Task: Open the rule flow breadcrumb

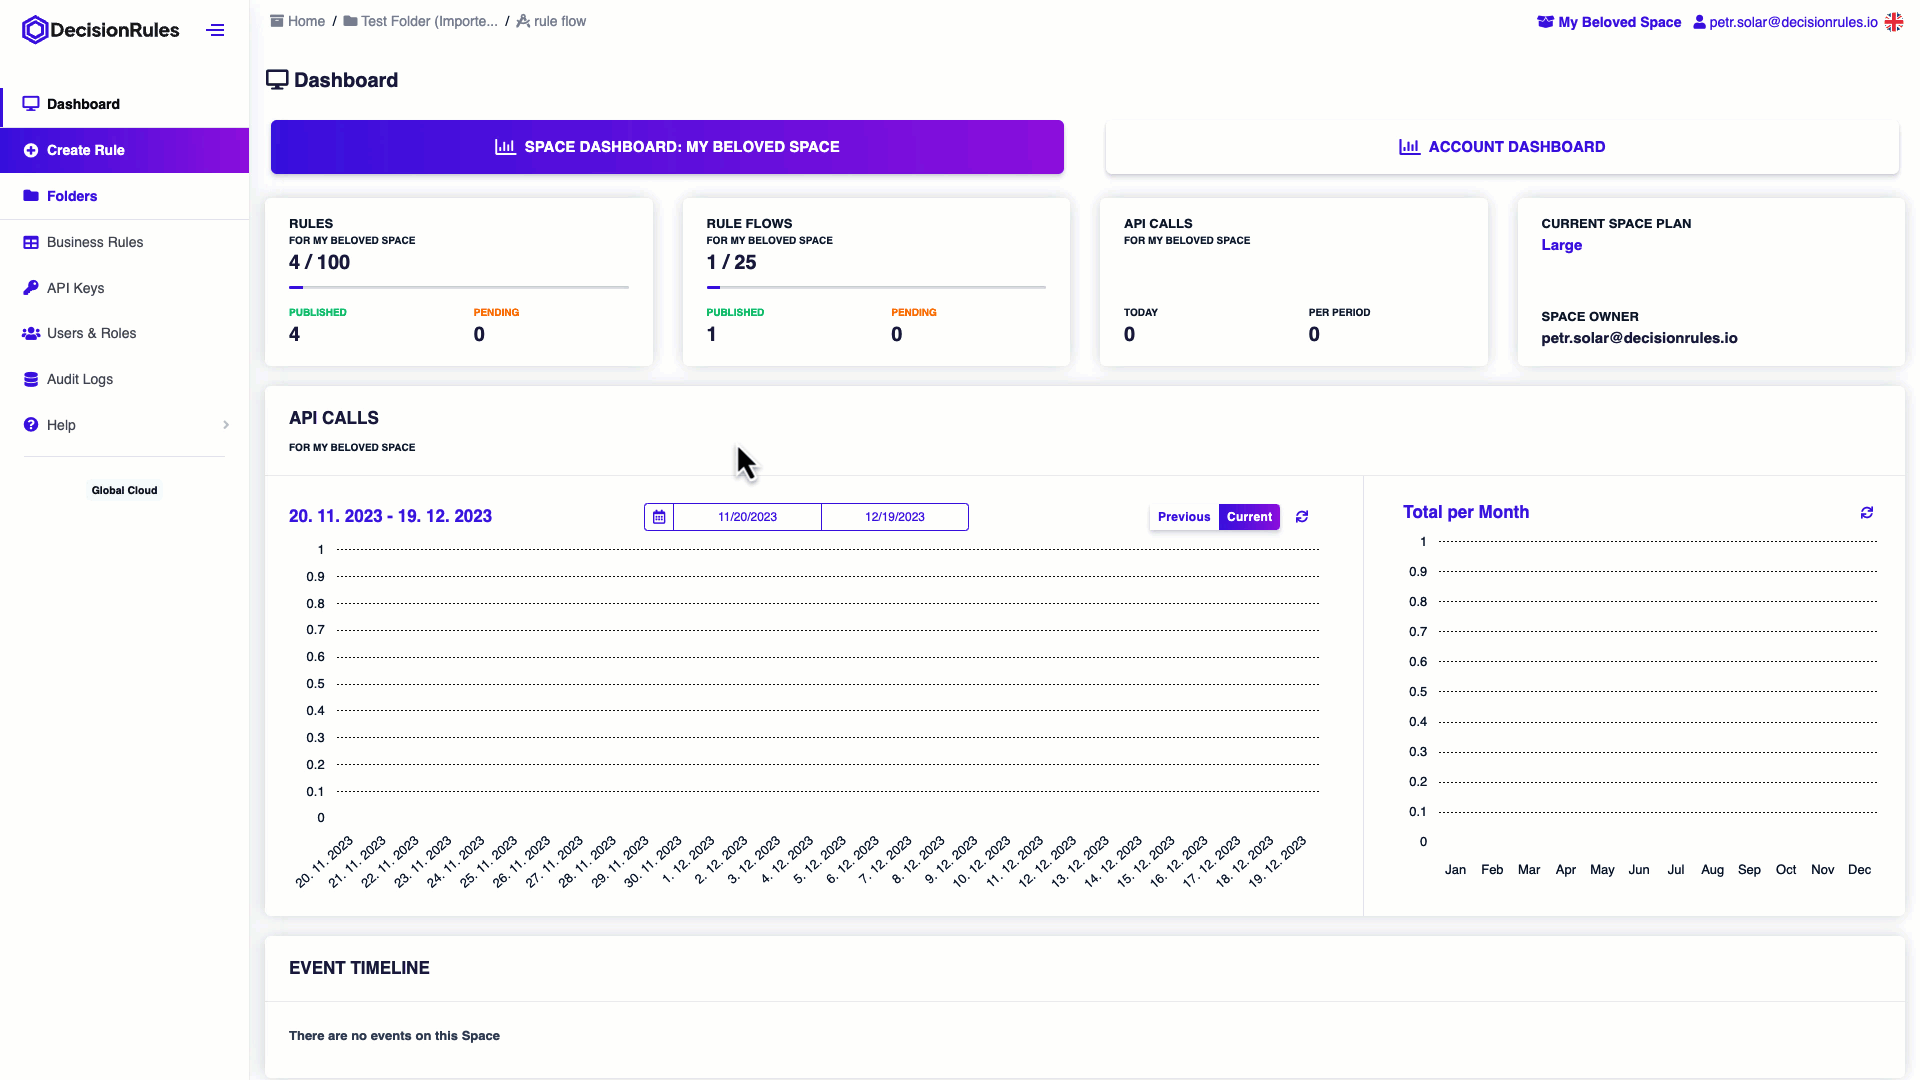Action: pyautogui.click(x=551, y=21)
